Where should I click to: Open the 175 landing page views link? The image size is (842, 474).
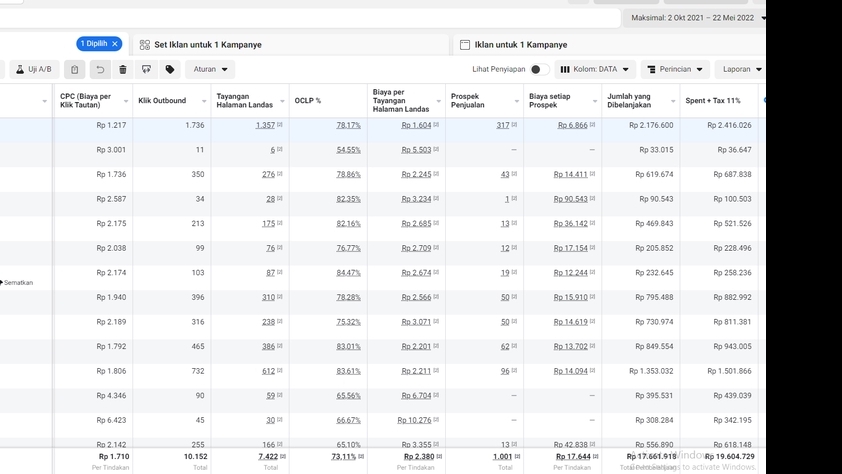click(268, 223)
